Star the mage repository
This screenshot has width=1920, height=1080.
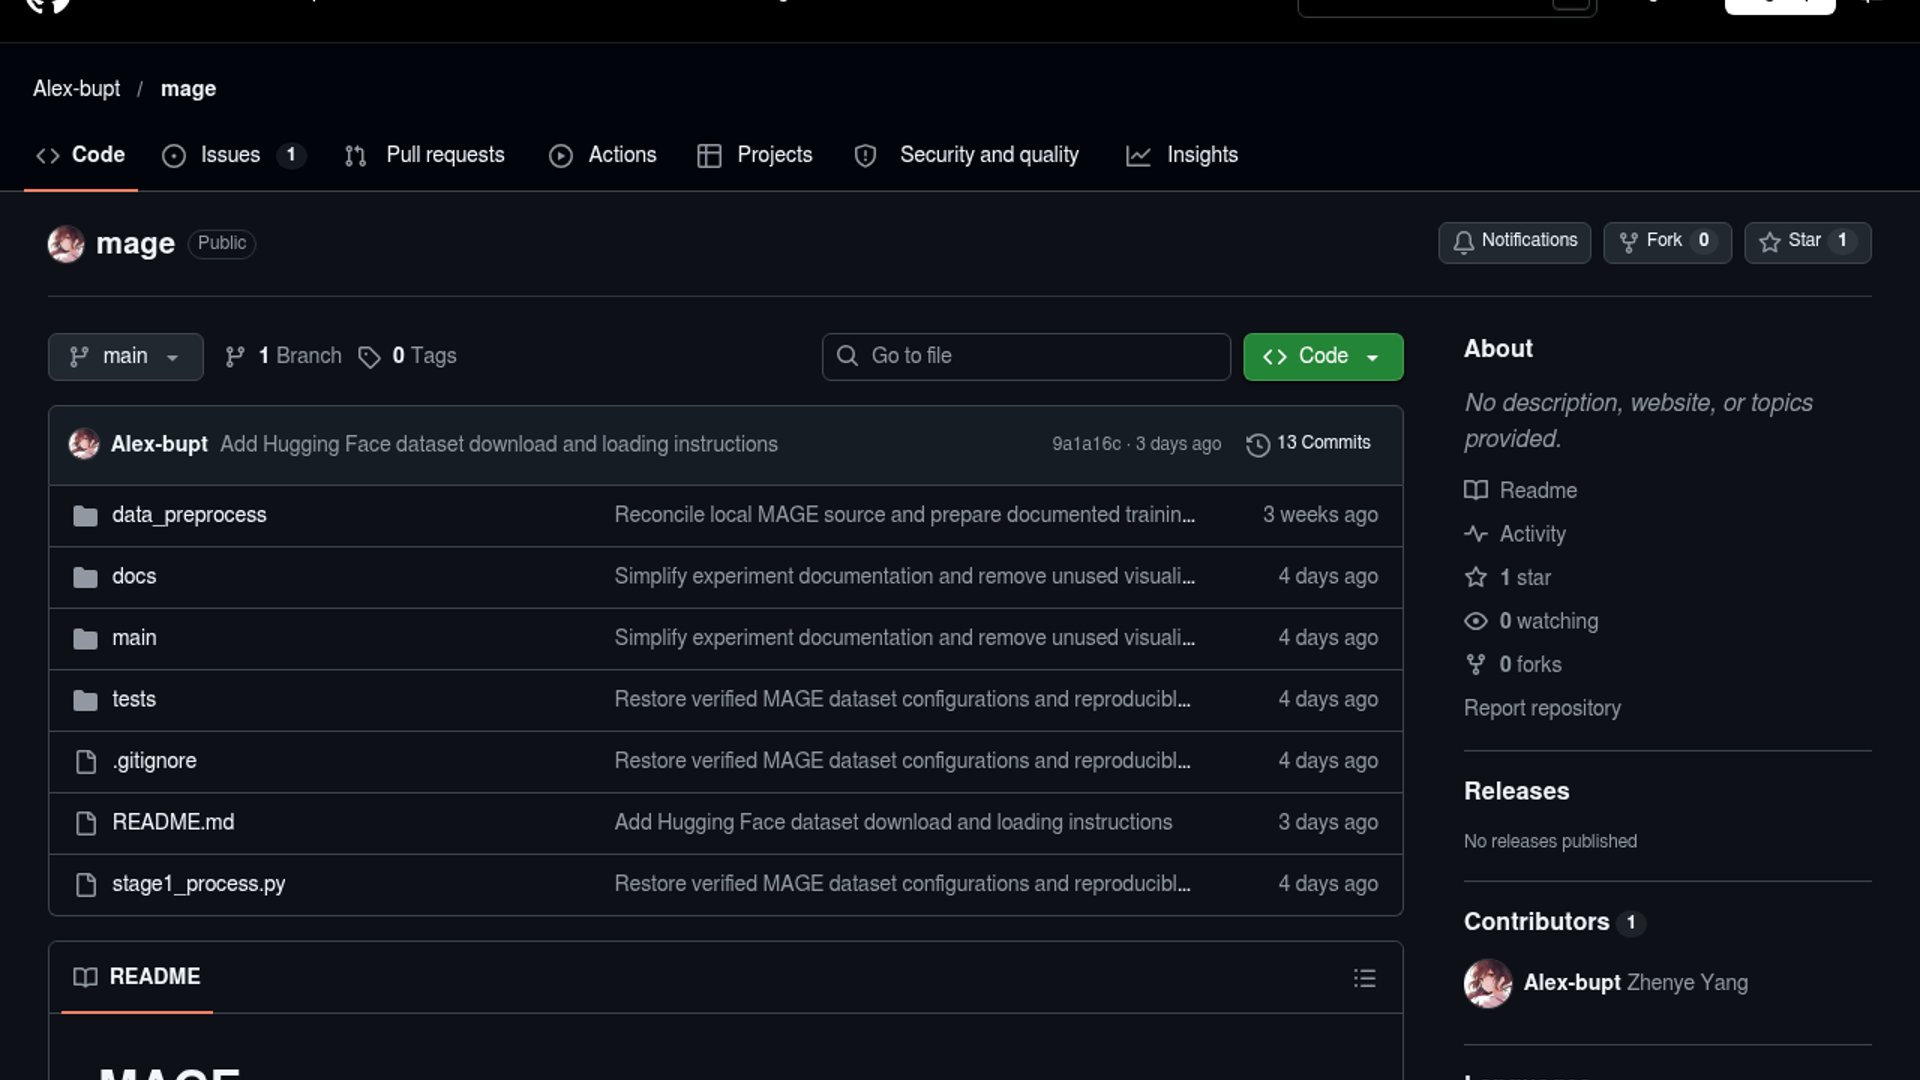1808,242
